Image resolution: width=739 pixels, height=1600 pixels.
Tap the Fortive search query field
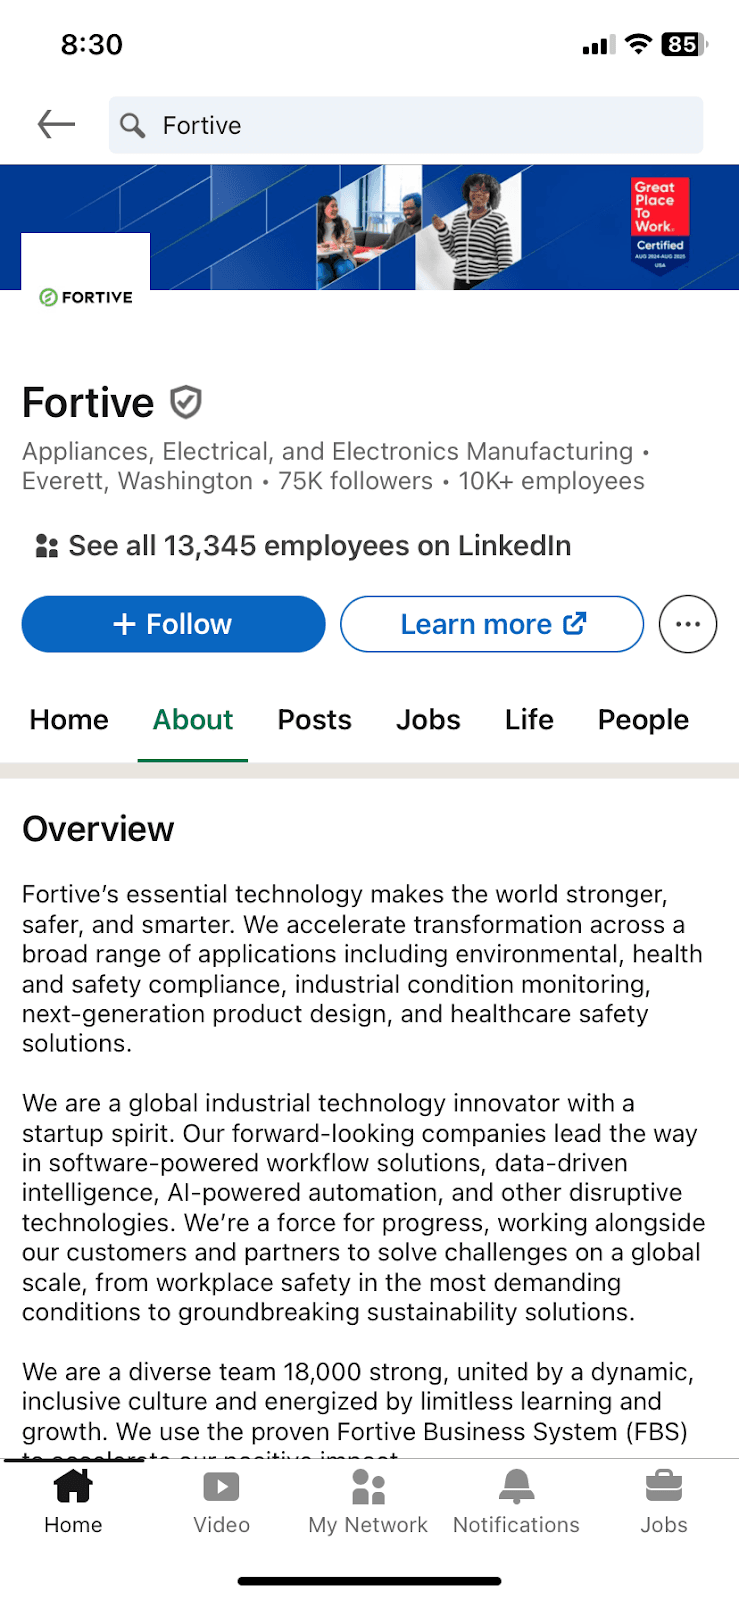[300, 125]
